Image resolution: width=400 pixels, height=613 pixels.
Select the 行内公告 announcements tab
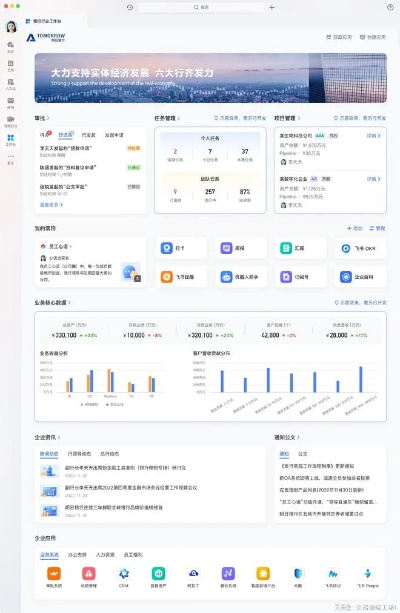tap(79, 454)
